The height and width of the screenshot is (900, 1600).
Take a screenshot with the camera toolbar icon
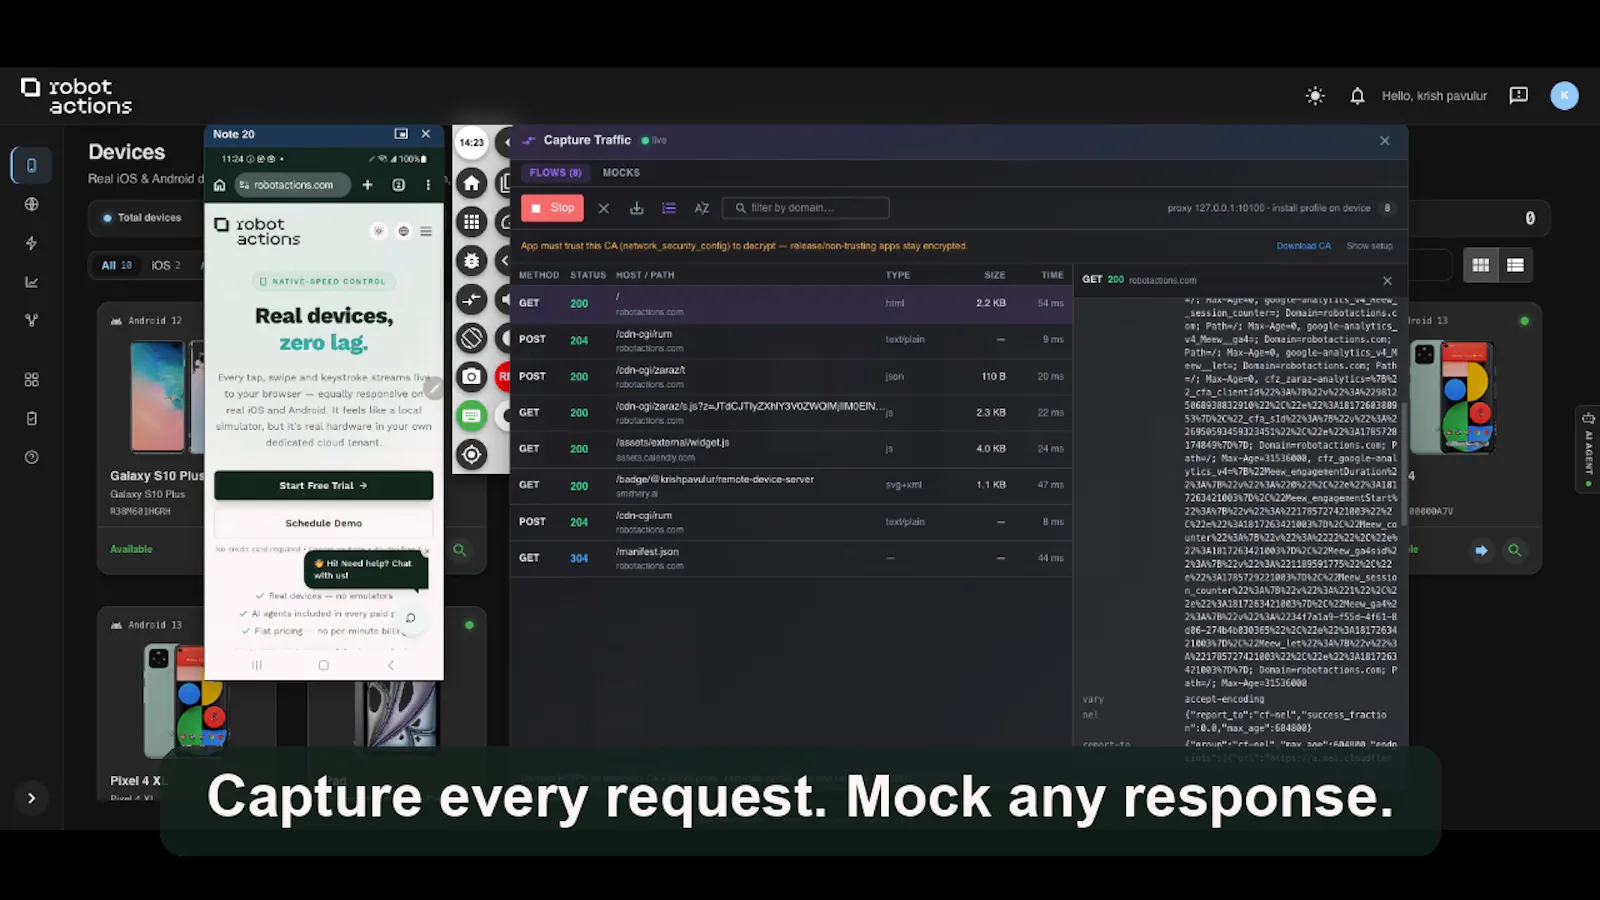point(472,377)
